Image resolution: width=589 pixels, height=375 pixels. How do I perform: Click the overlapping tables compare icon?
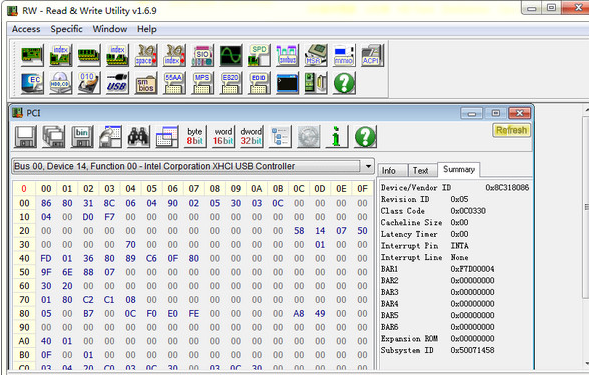pyautogui.click(x=167, y=136)
